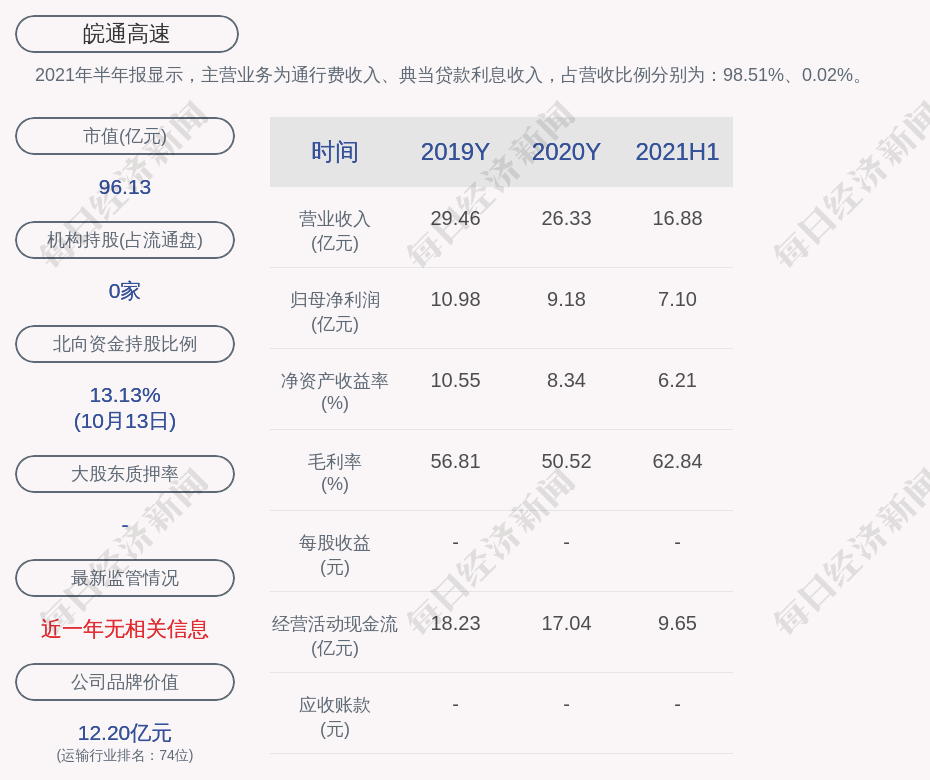Select gross margin value 62.84
This screenshot has height=780, width=930.
(677, 461)
